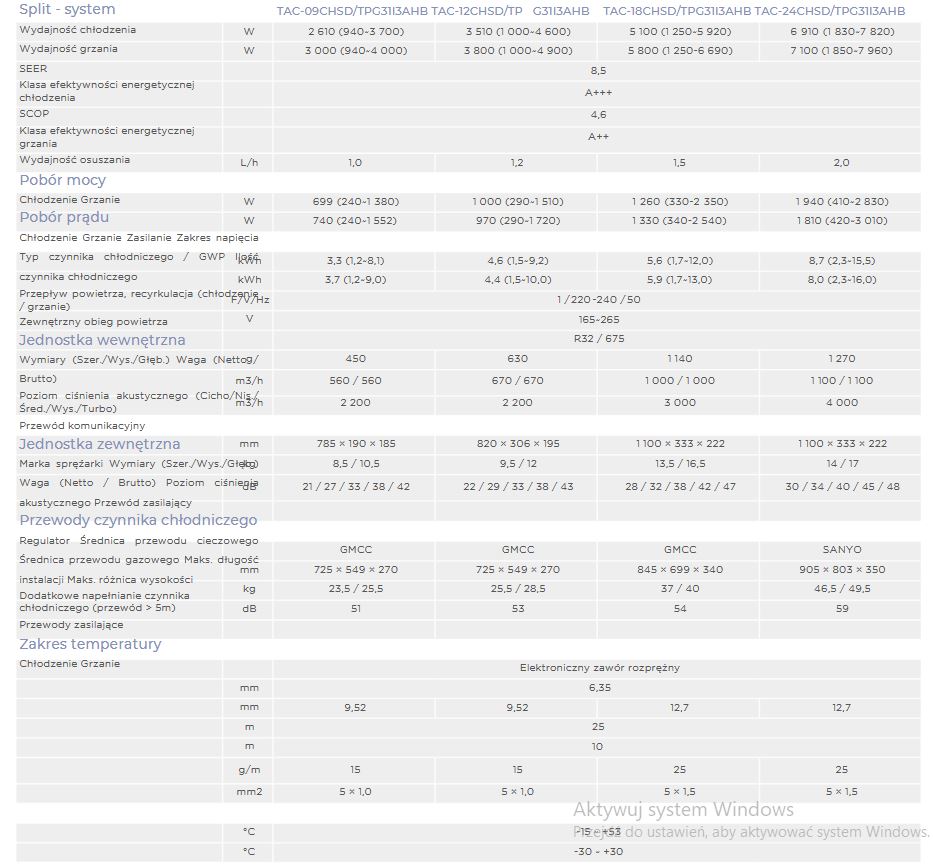Click the A+++ energy class value
This screenshot has width=933, height=868.
pos(598,92)
